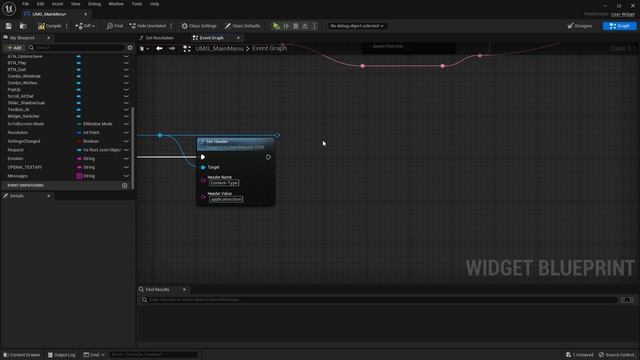Navigate forward in graph history
Image resolution: width=640 pixels, height=360 pixels.
[172, 49]
